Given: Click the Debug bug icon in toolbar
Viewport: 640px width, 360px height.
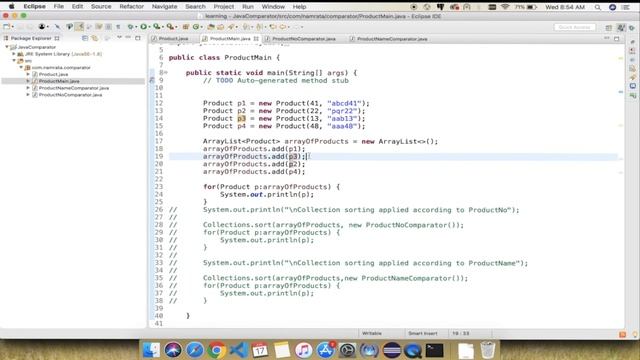Looking at the screenshot, I should tap(131, 27).
